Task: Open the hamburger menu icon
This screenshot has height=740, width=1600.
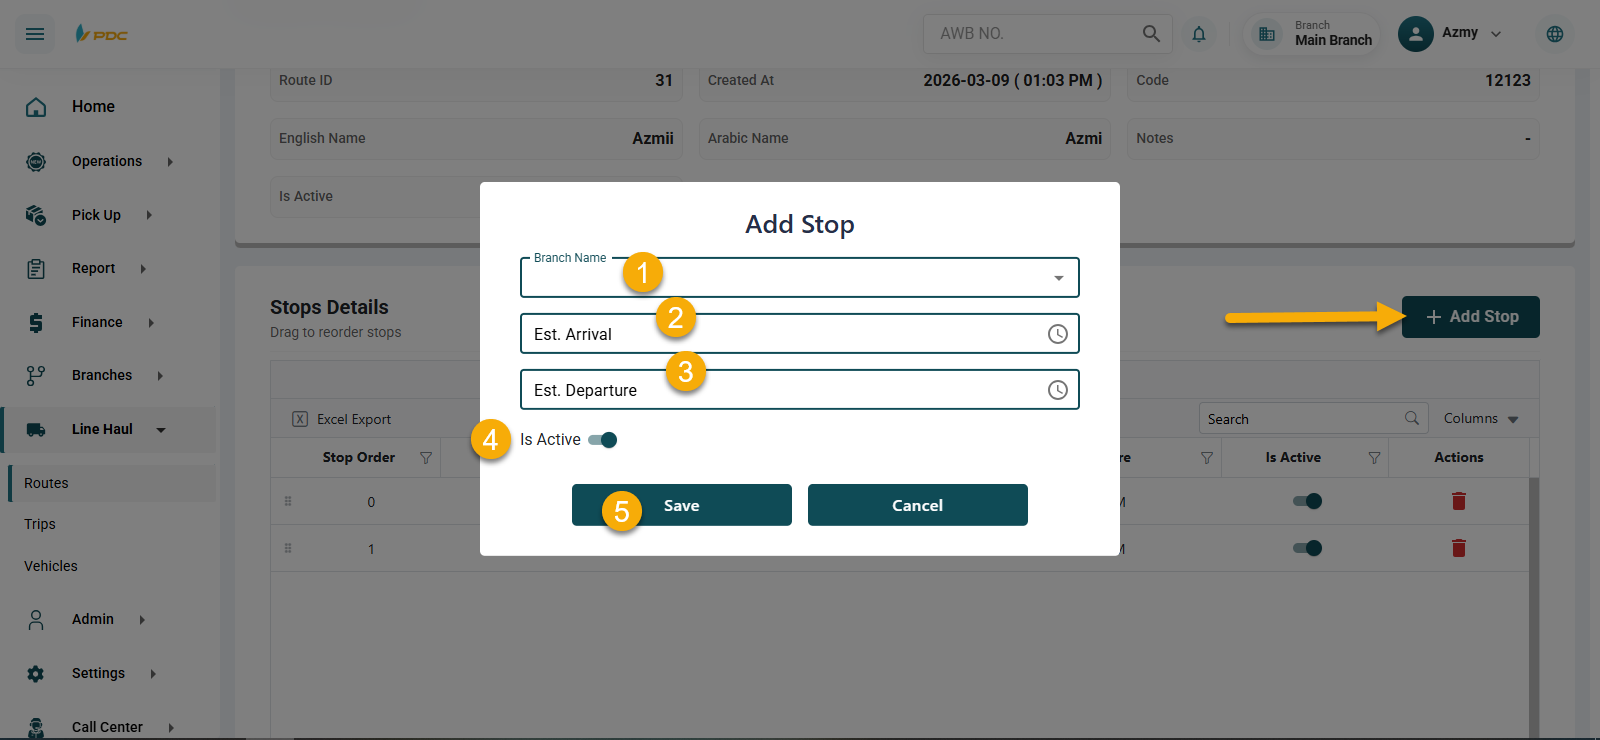Action: click(35, 34)
